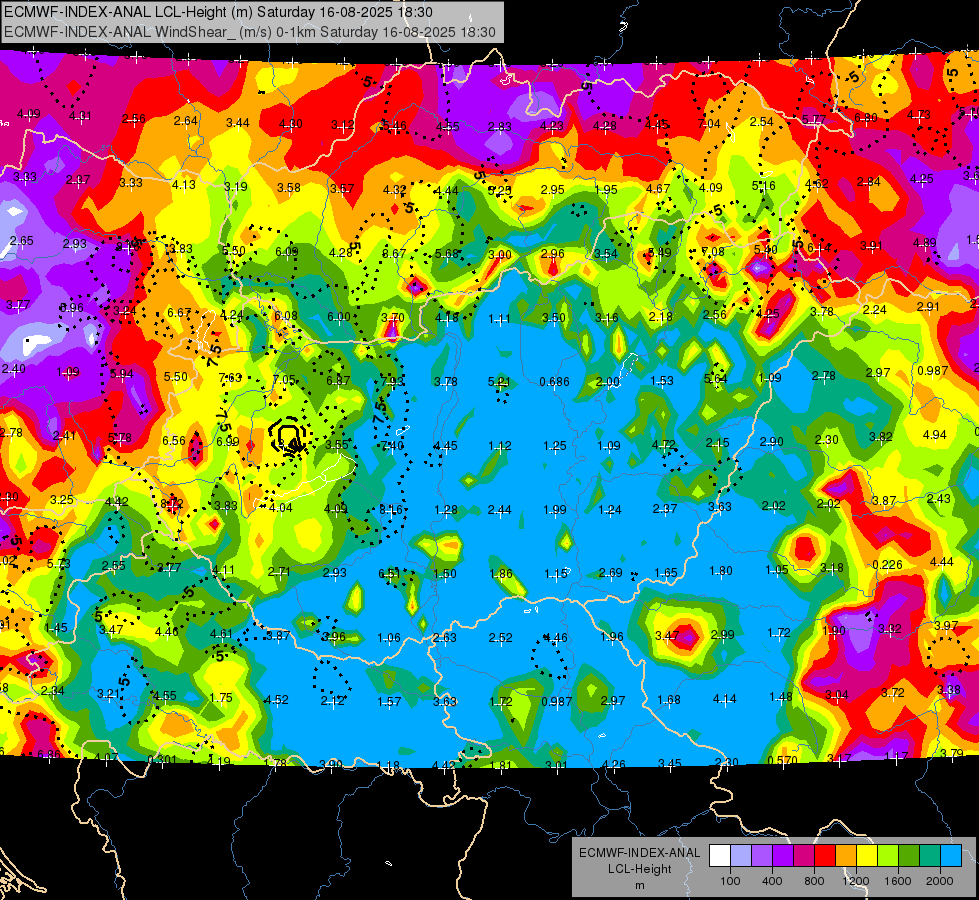Click legend label 1200
This screenshot has width=979, height=900.
pyautogui.click(x=856, y=881)
